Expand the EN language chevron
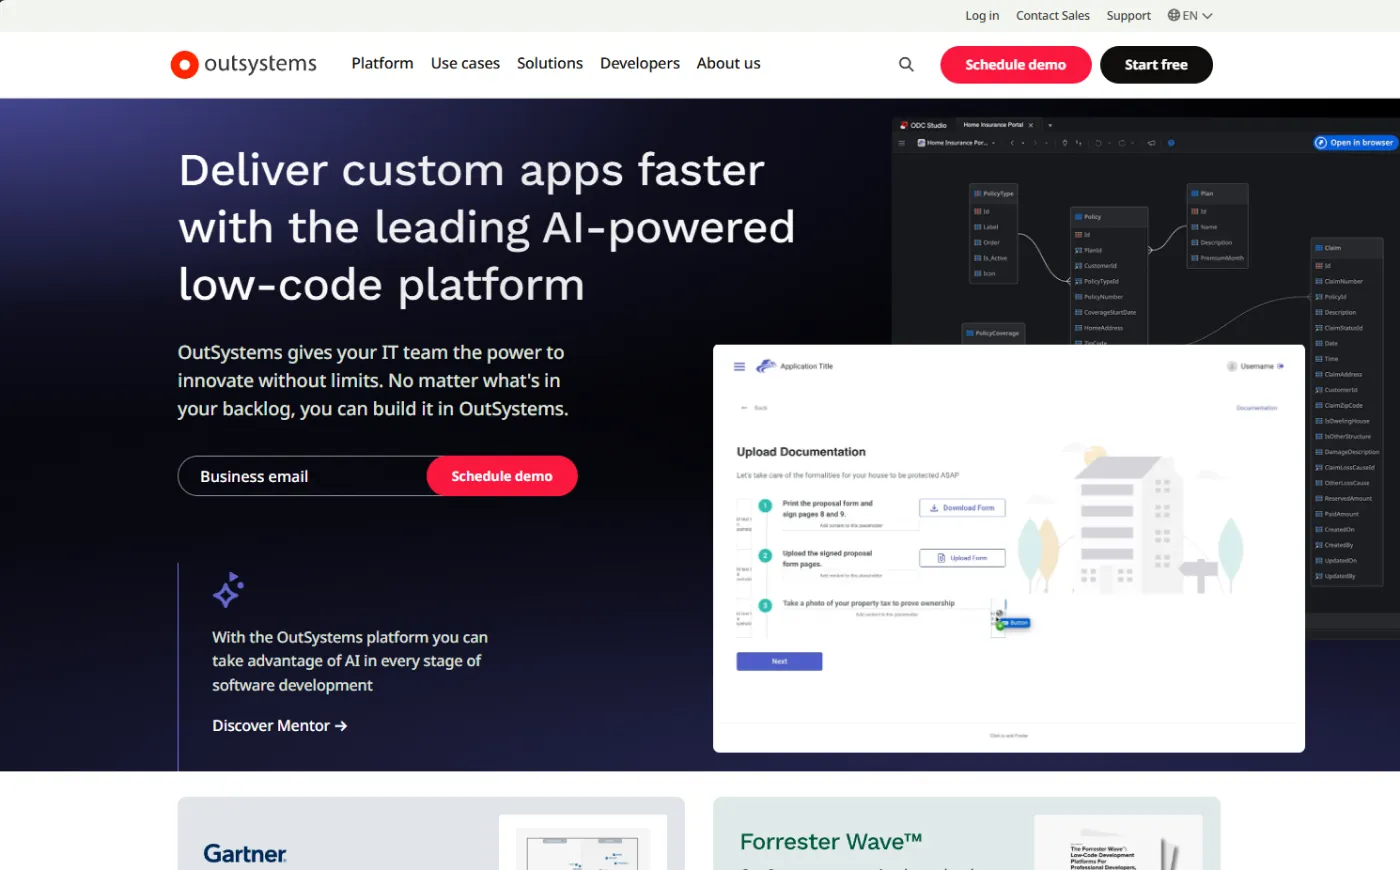Image resolution: width=1400 pixels, height=870 pixels. coord(1207,16)
